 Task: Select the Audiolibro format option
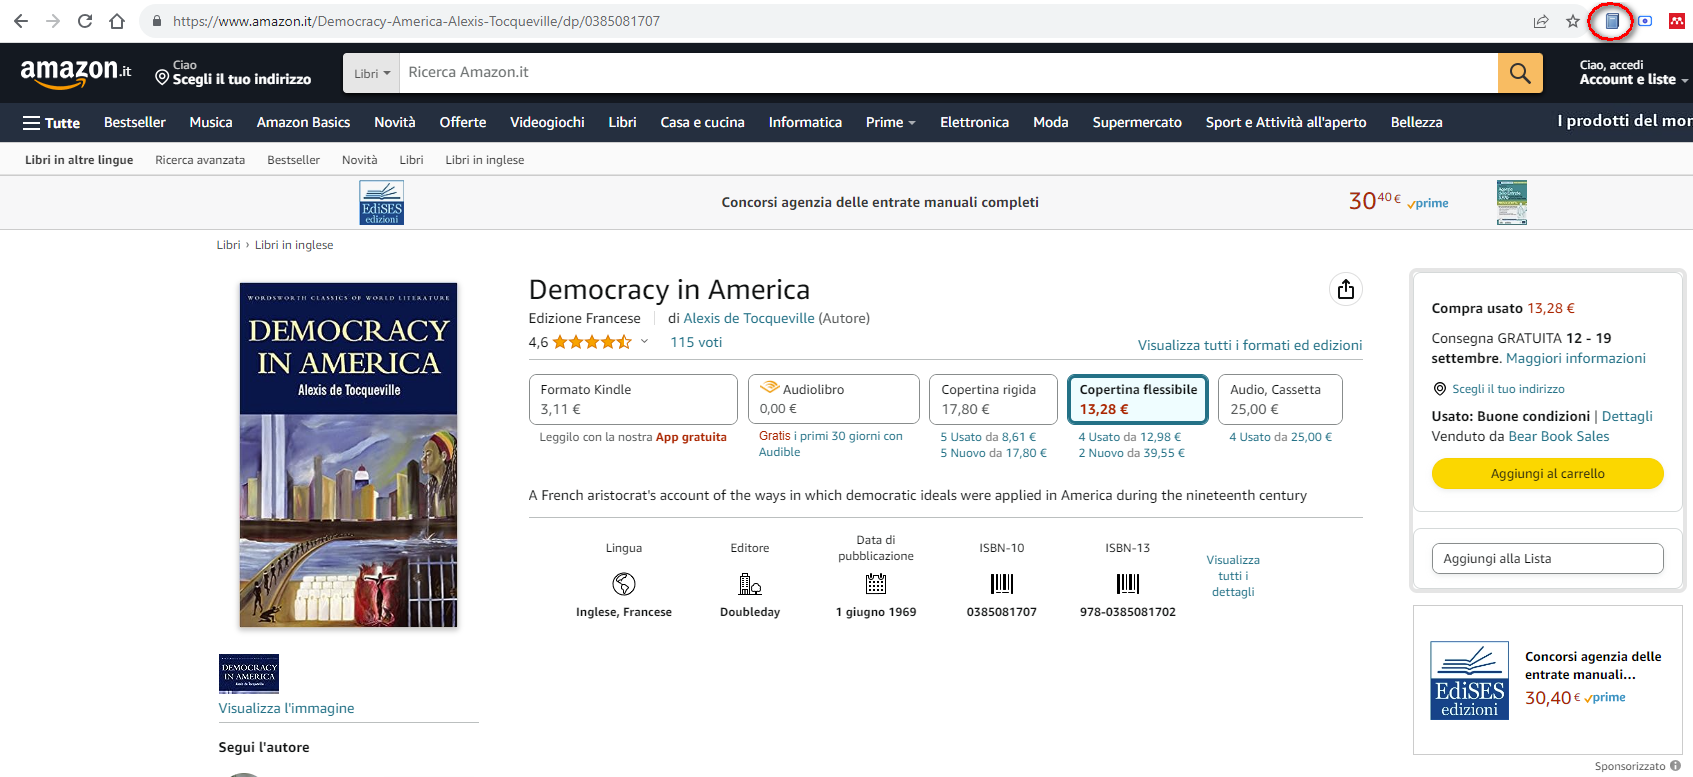click(x=832, y=399)
